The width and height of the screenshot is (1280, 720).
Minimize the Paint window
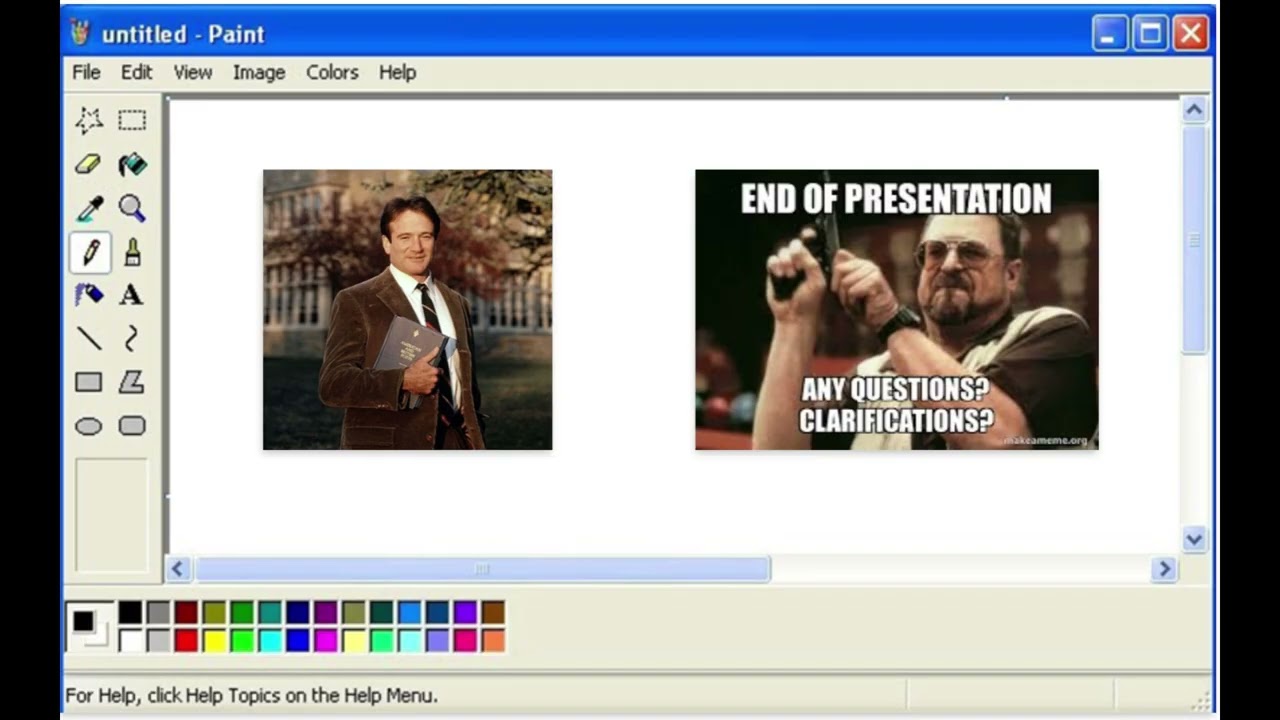click(1109, 34)
